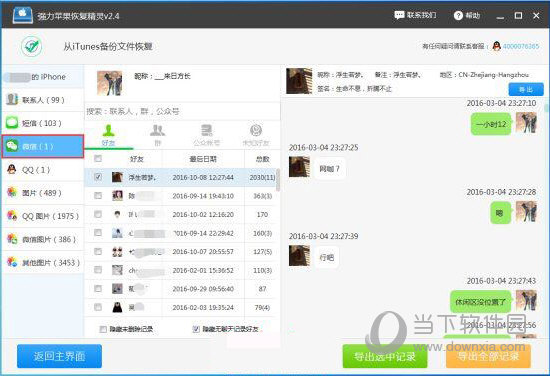Click the 浮生若梦 avatar in chat header
Viewport: 550px width, 376px height.
tap(299, 81)
